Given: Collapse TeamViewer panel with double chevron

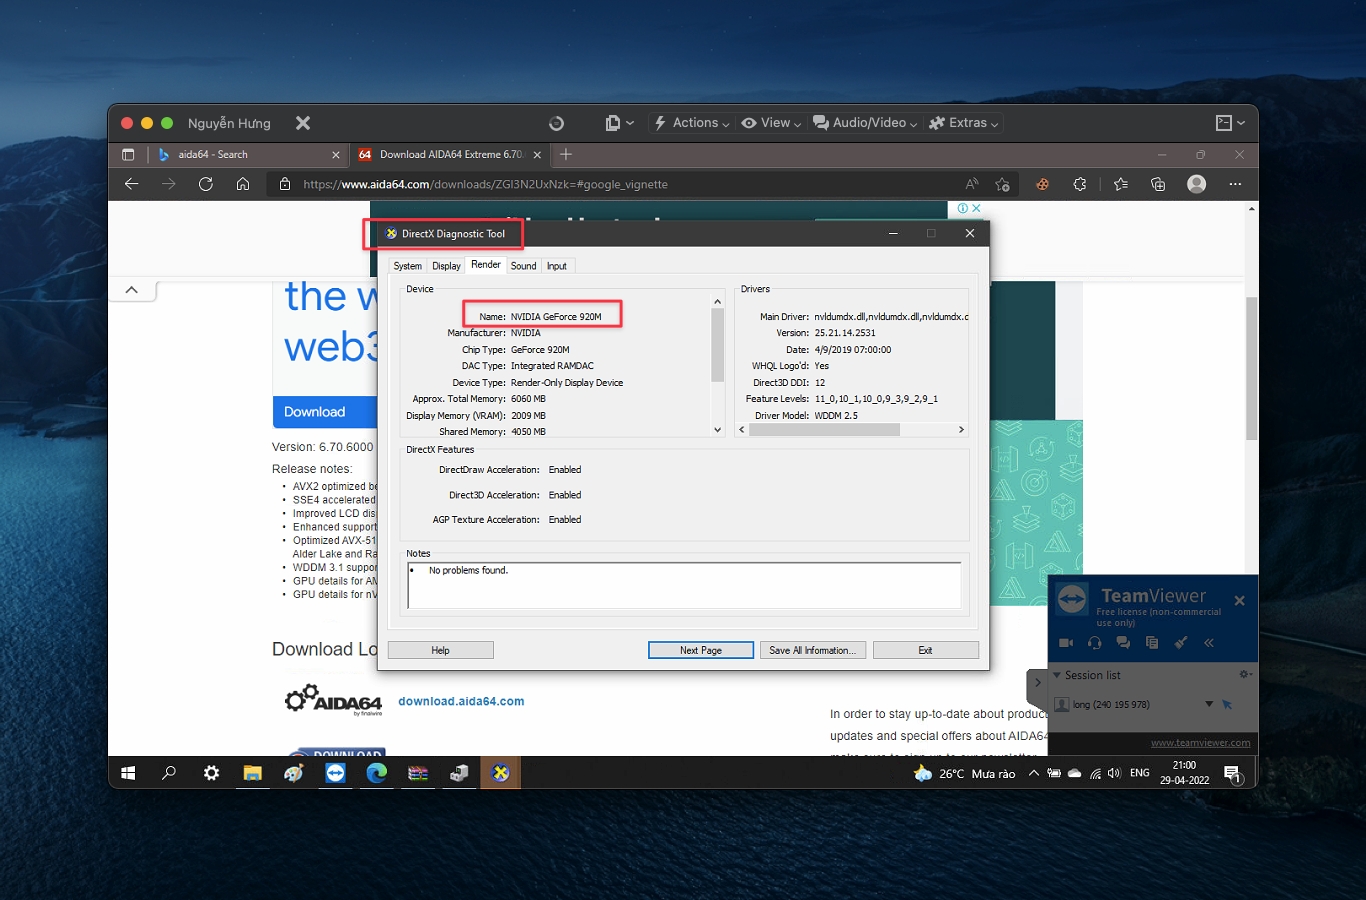Looking at the screenshot, I should click(x=1209, y=643).
